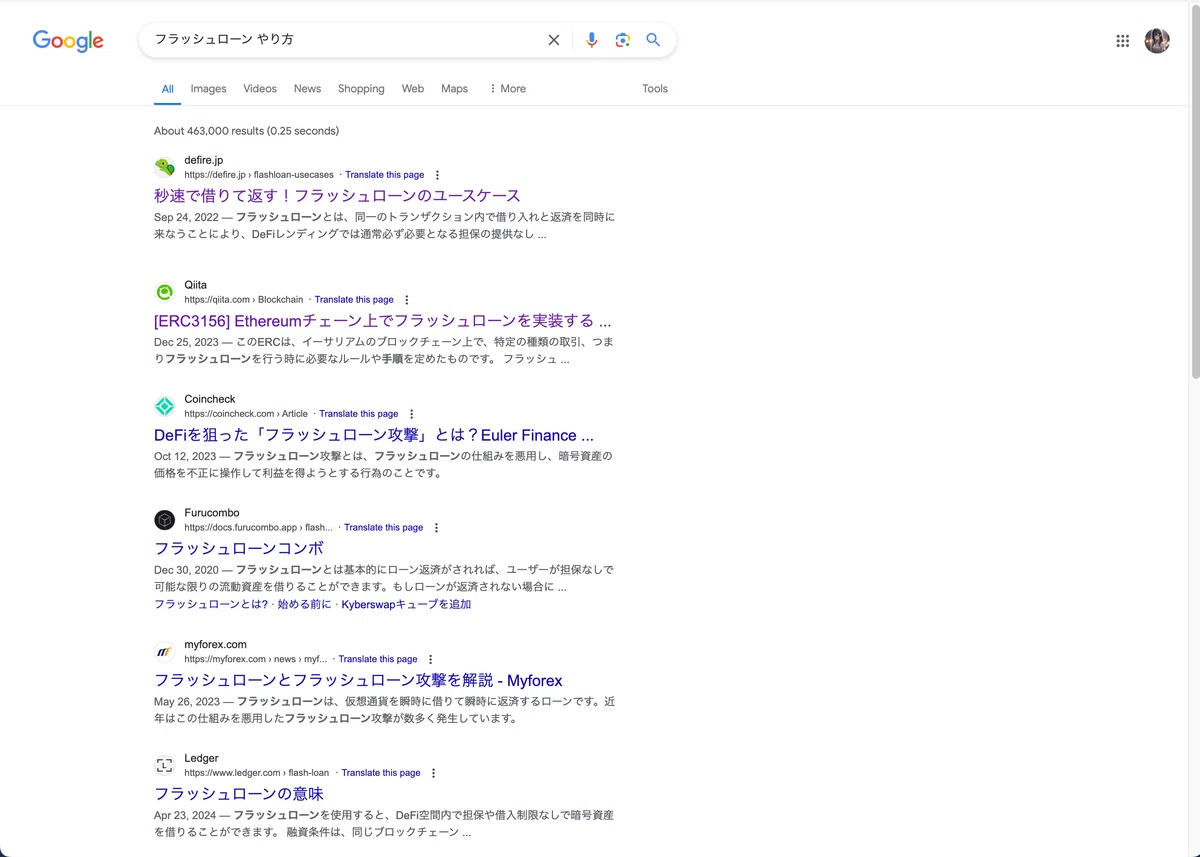Open the Tools options
1200x857 pixels.
point(655,89)
